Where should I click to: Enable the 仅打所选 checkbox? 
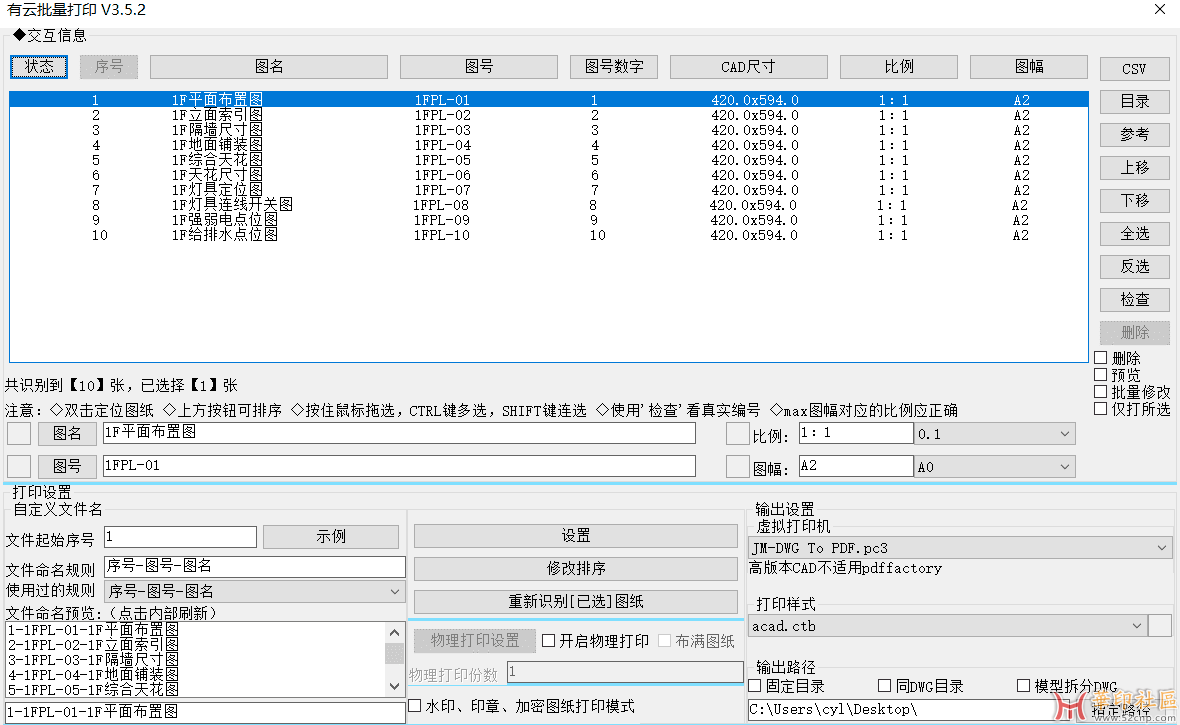(x=1100, y=409)
